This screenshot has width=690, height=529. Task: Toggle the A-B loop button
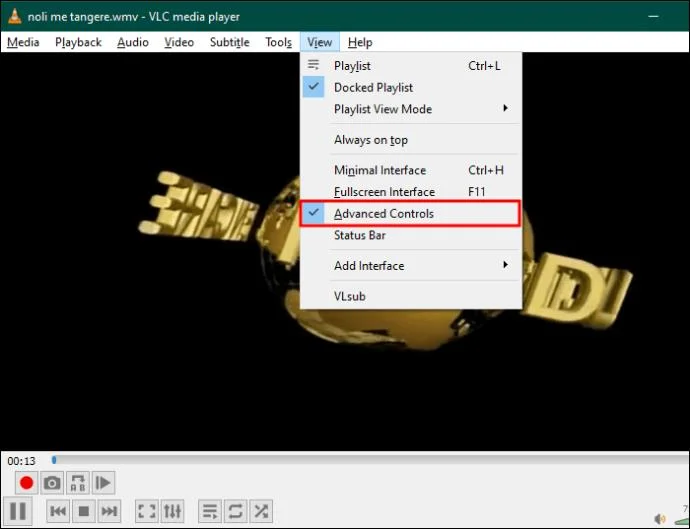[x=78, y=483]
